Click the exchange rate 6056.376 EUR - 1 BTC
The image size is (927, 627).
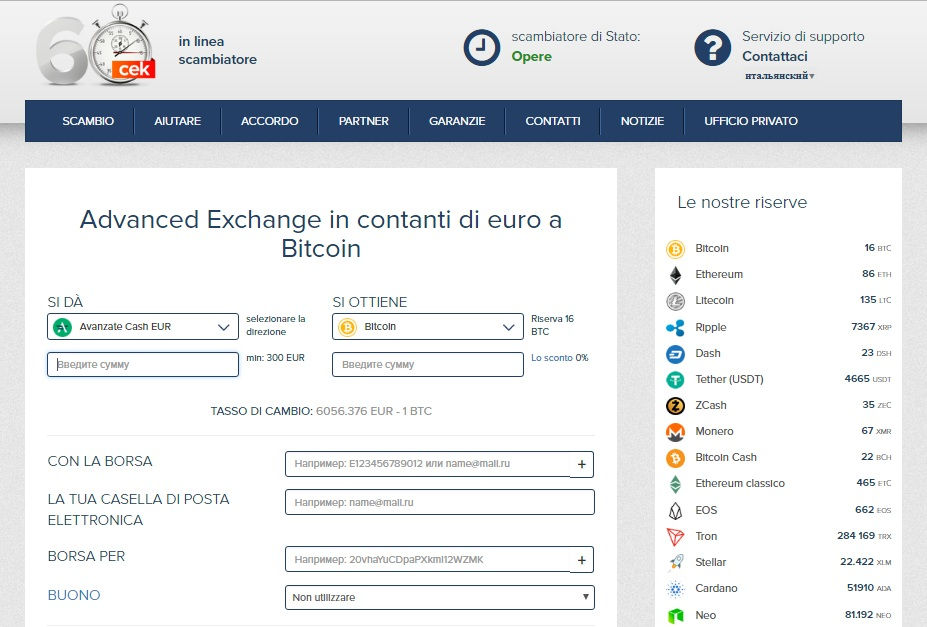pos(374,411)
